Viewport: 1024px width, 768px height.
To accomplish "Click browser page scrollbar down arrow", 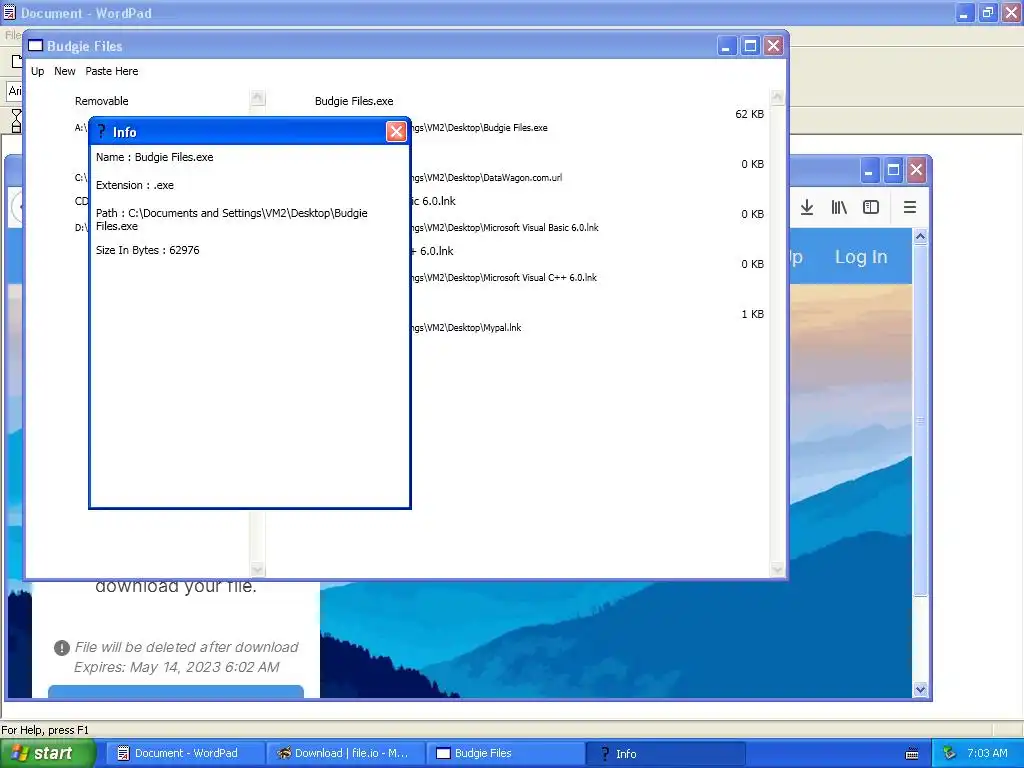I will tap(920, 690).
